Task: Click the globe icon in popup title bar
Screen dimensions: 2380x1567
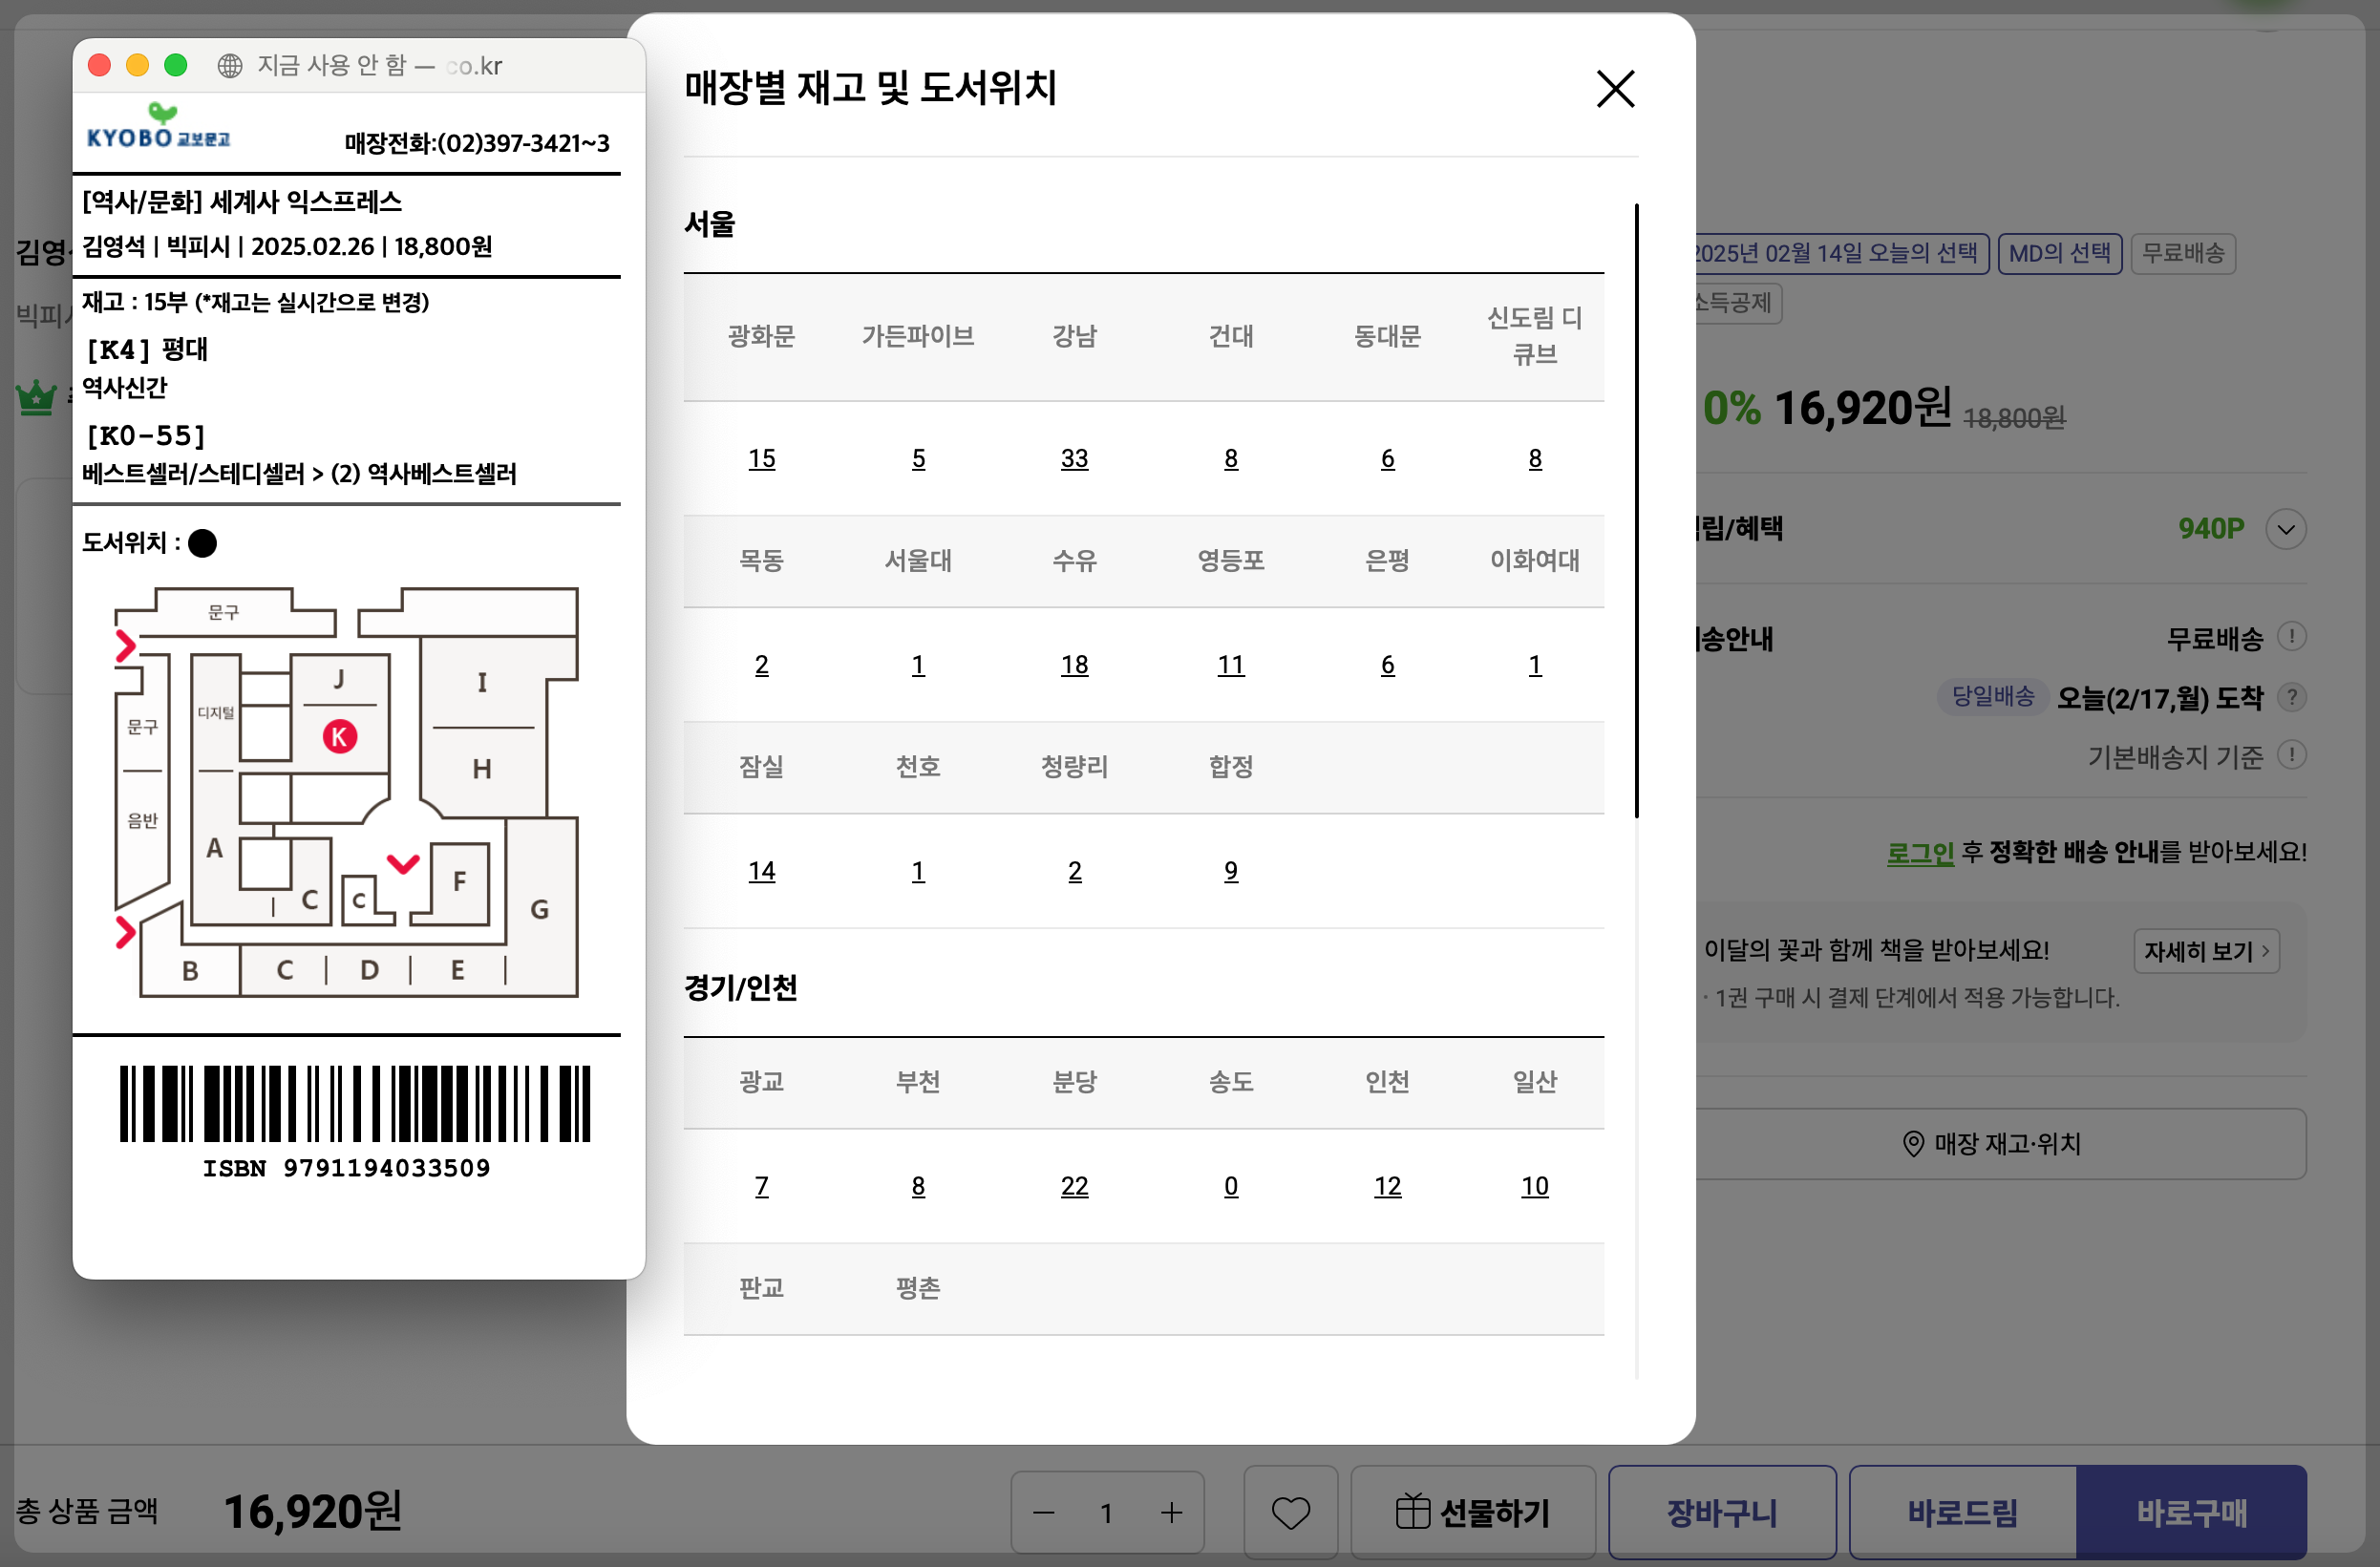Action: point(230,66)
